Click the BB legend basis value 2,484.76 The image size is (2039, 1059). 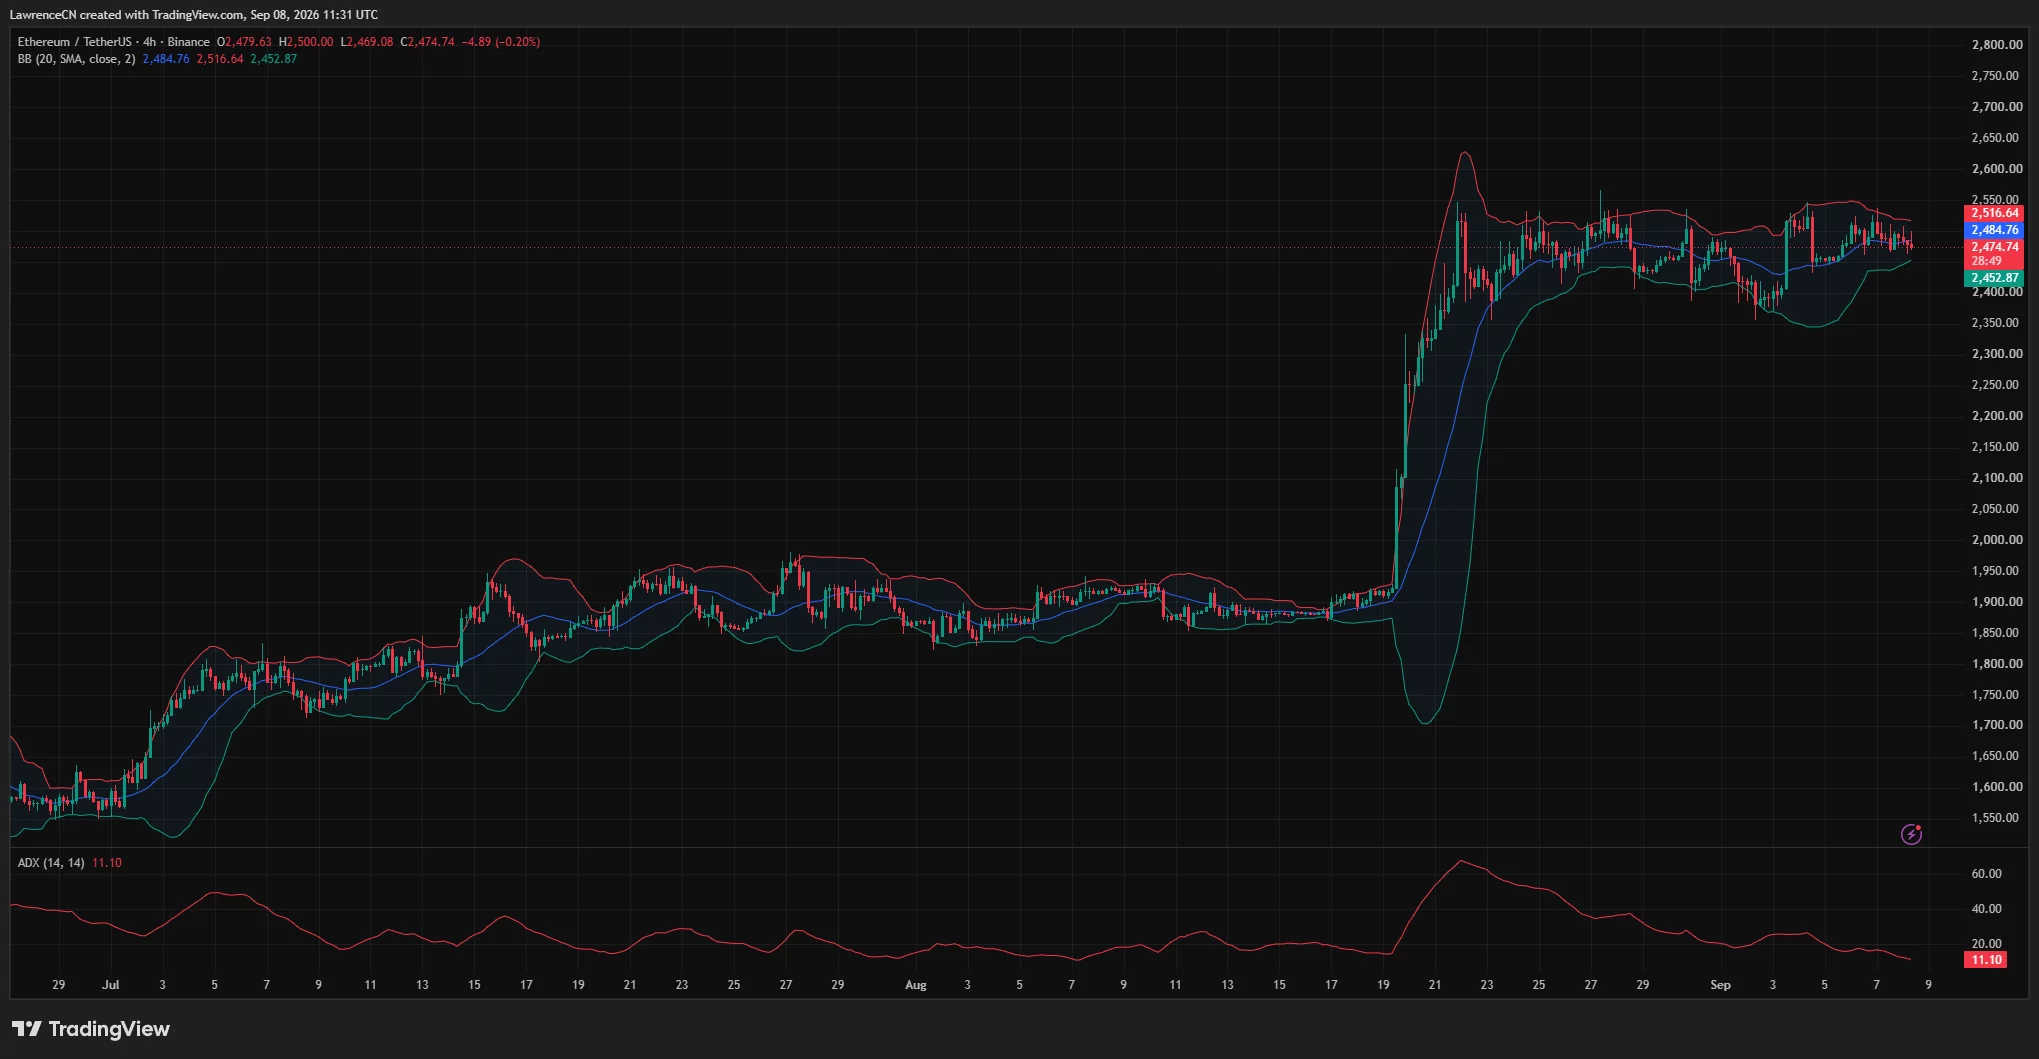[x=166, y=59]
